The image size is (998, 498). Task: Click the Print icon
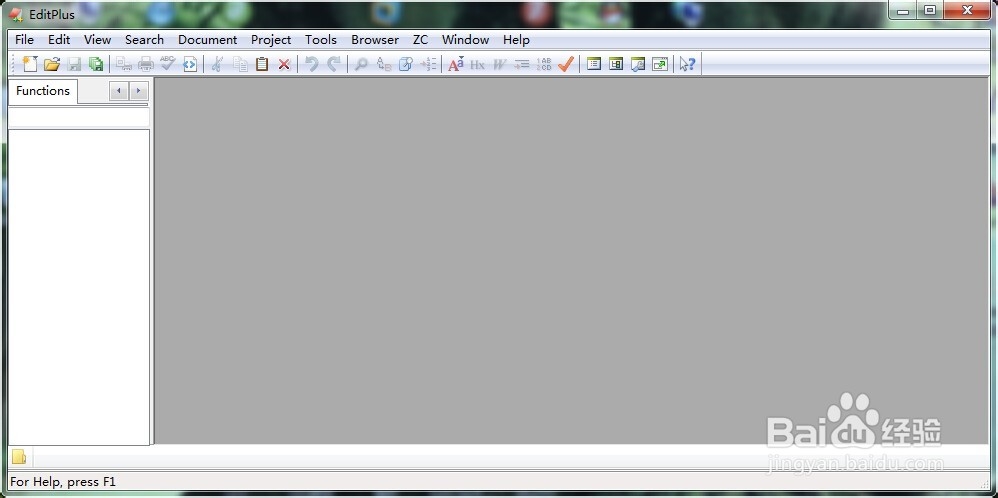coord(146,64)
